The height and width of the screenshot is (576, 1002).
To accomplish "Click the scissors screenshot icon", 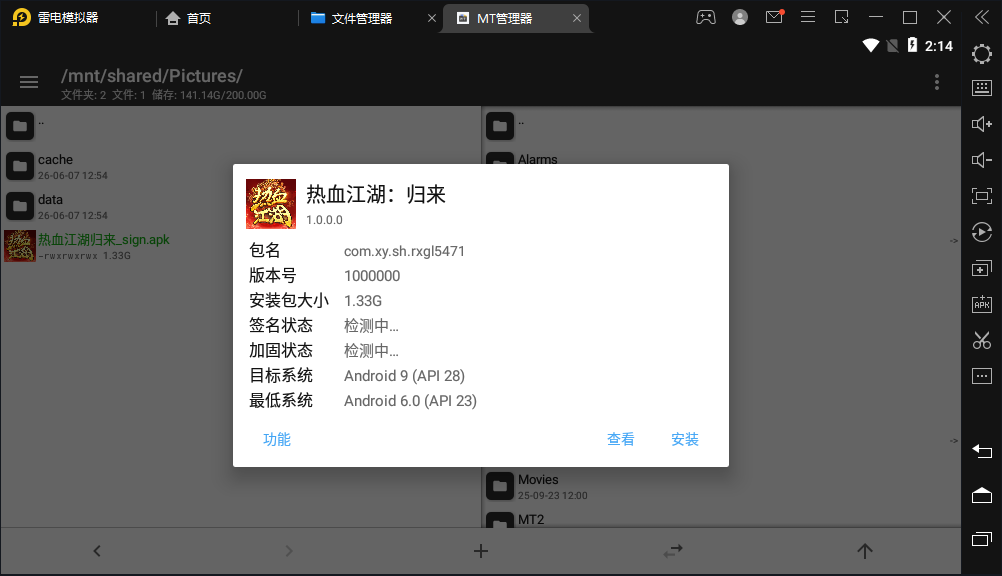I will point(982,340).
